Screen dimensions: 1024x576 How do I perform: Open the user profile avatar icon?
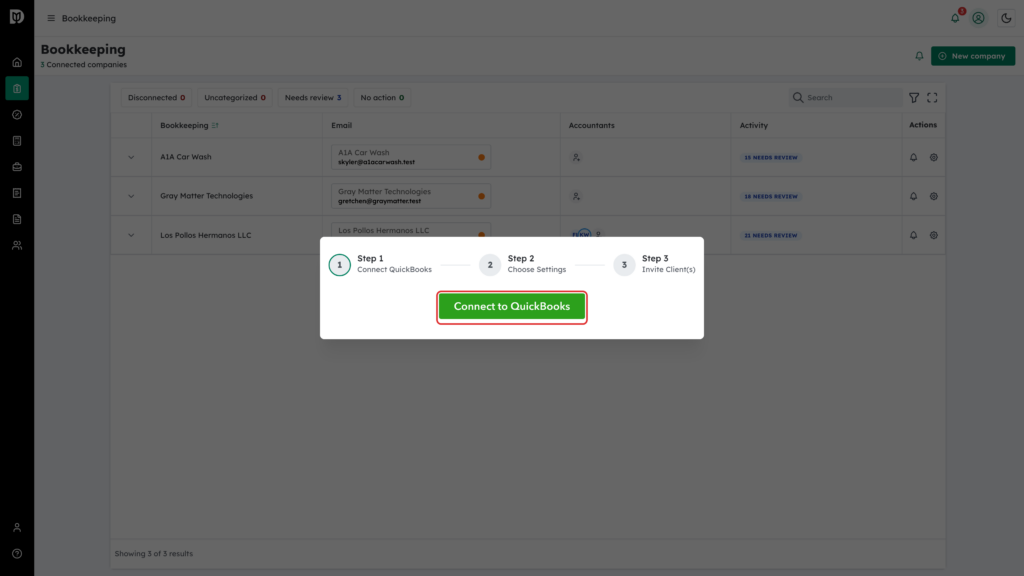(978, 18)
